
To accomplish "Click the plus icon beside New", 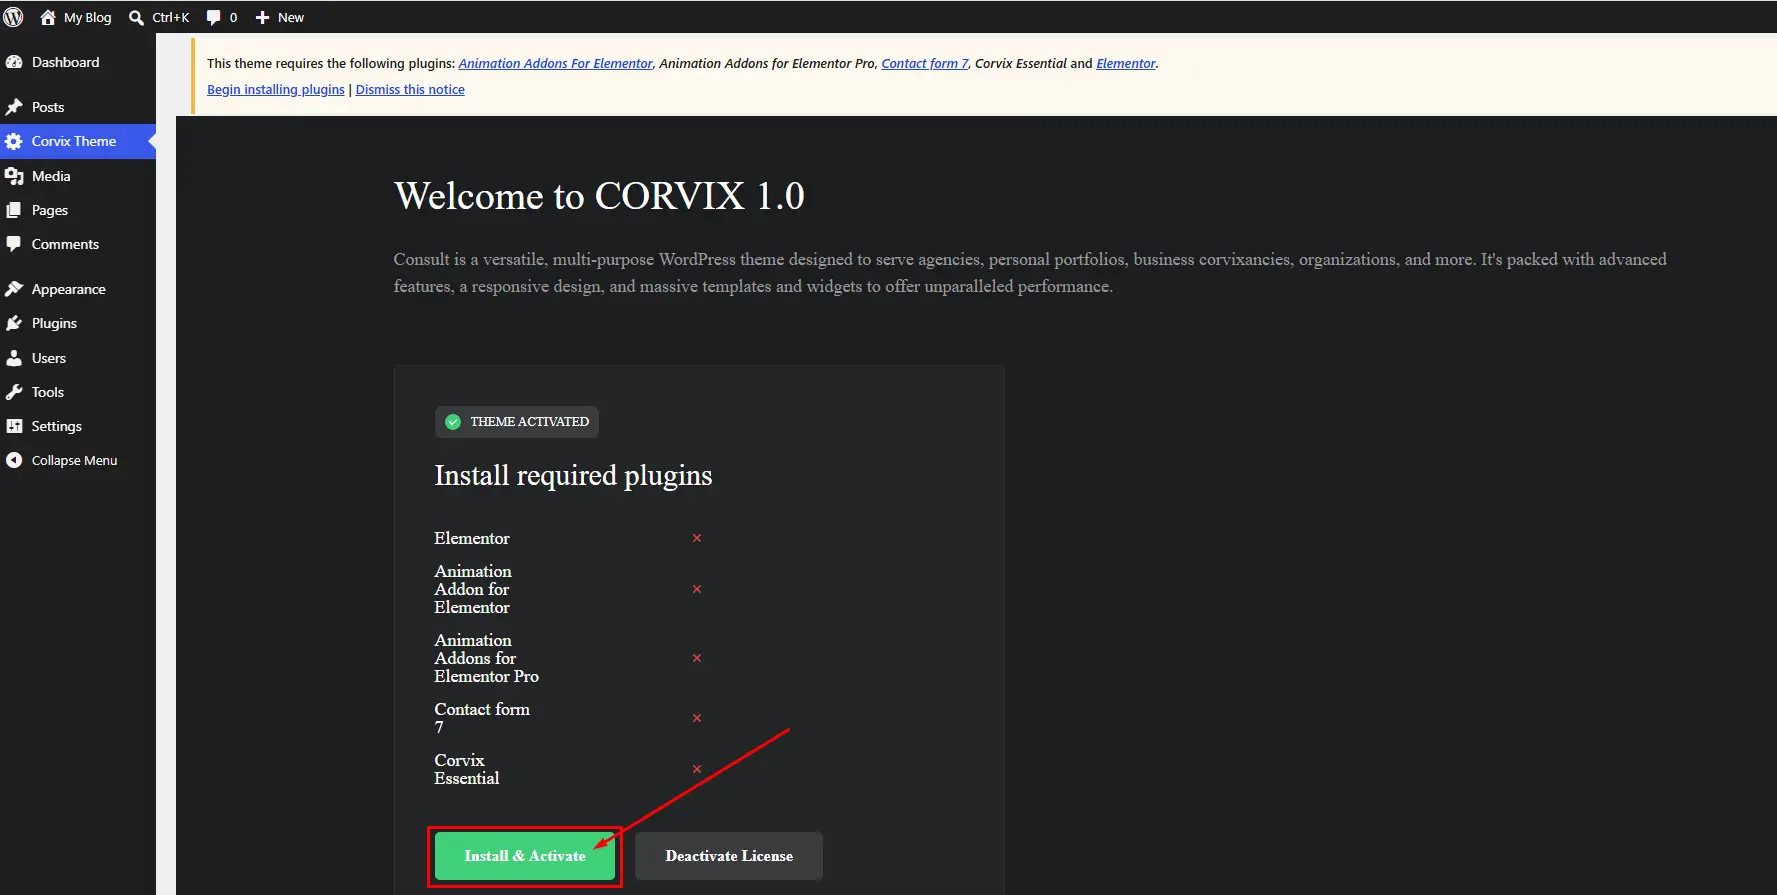I will tap(262, 18).
